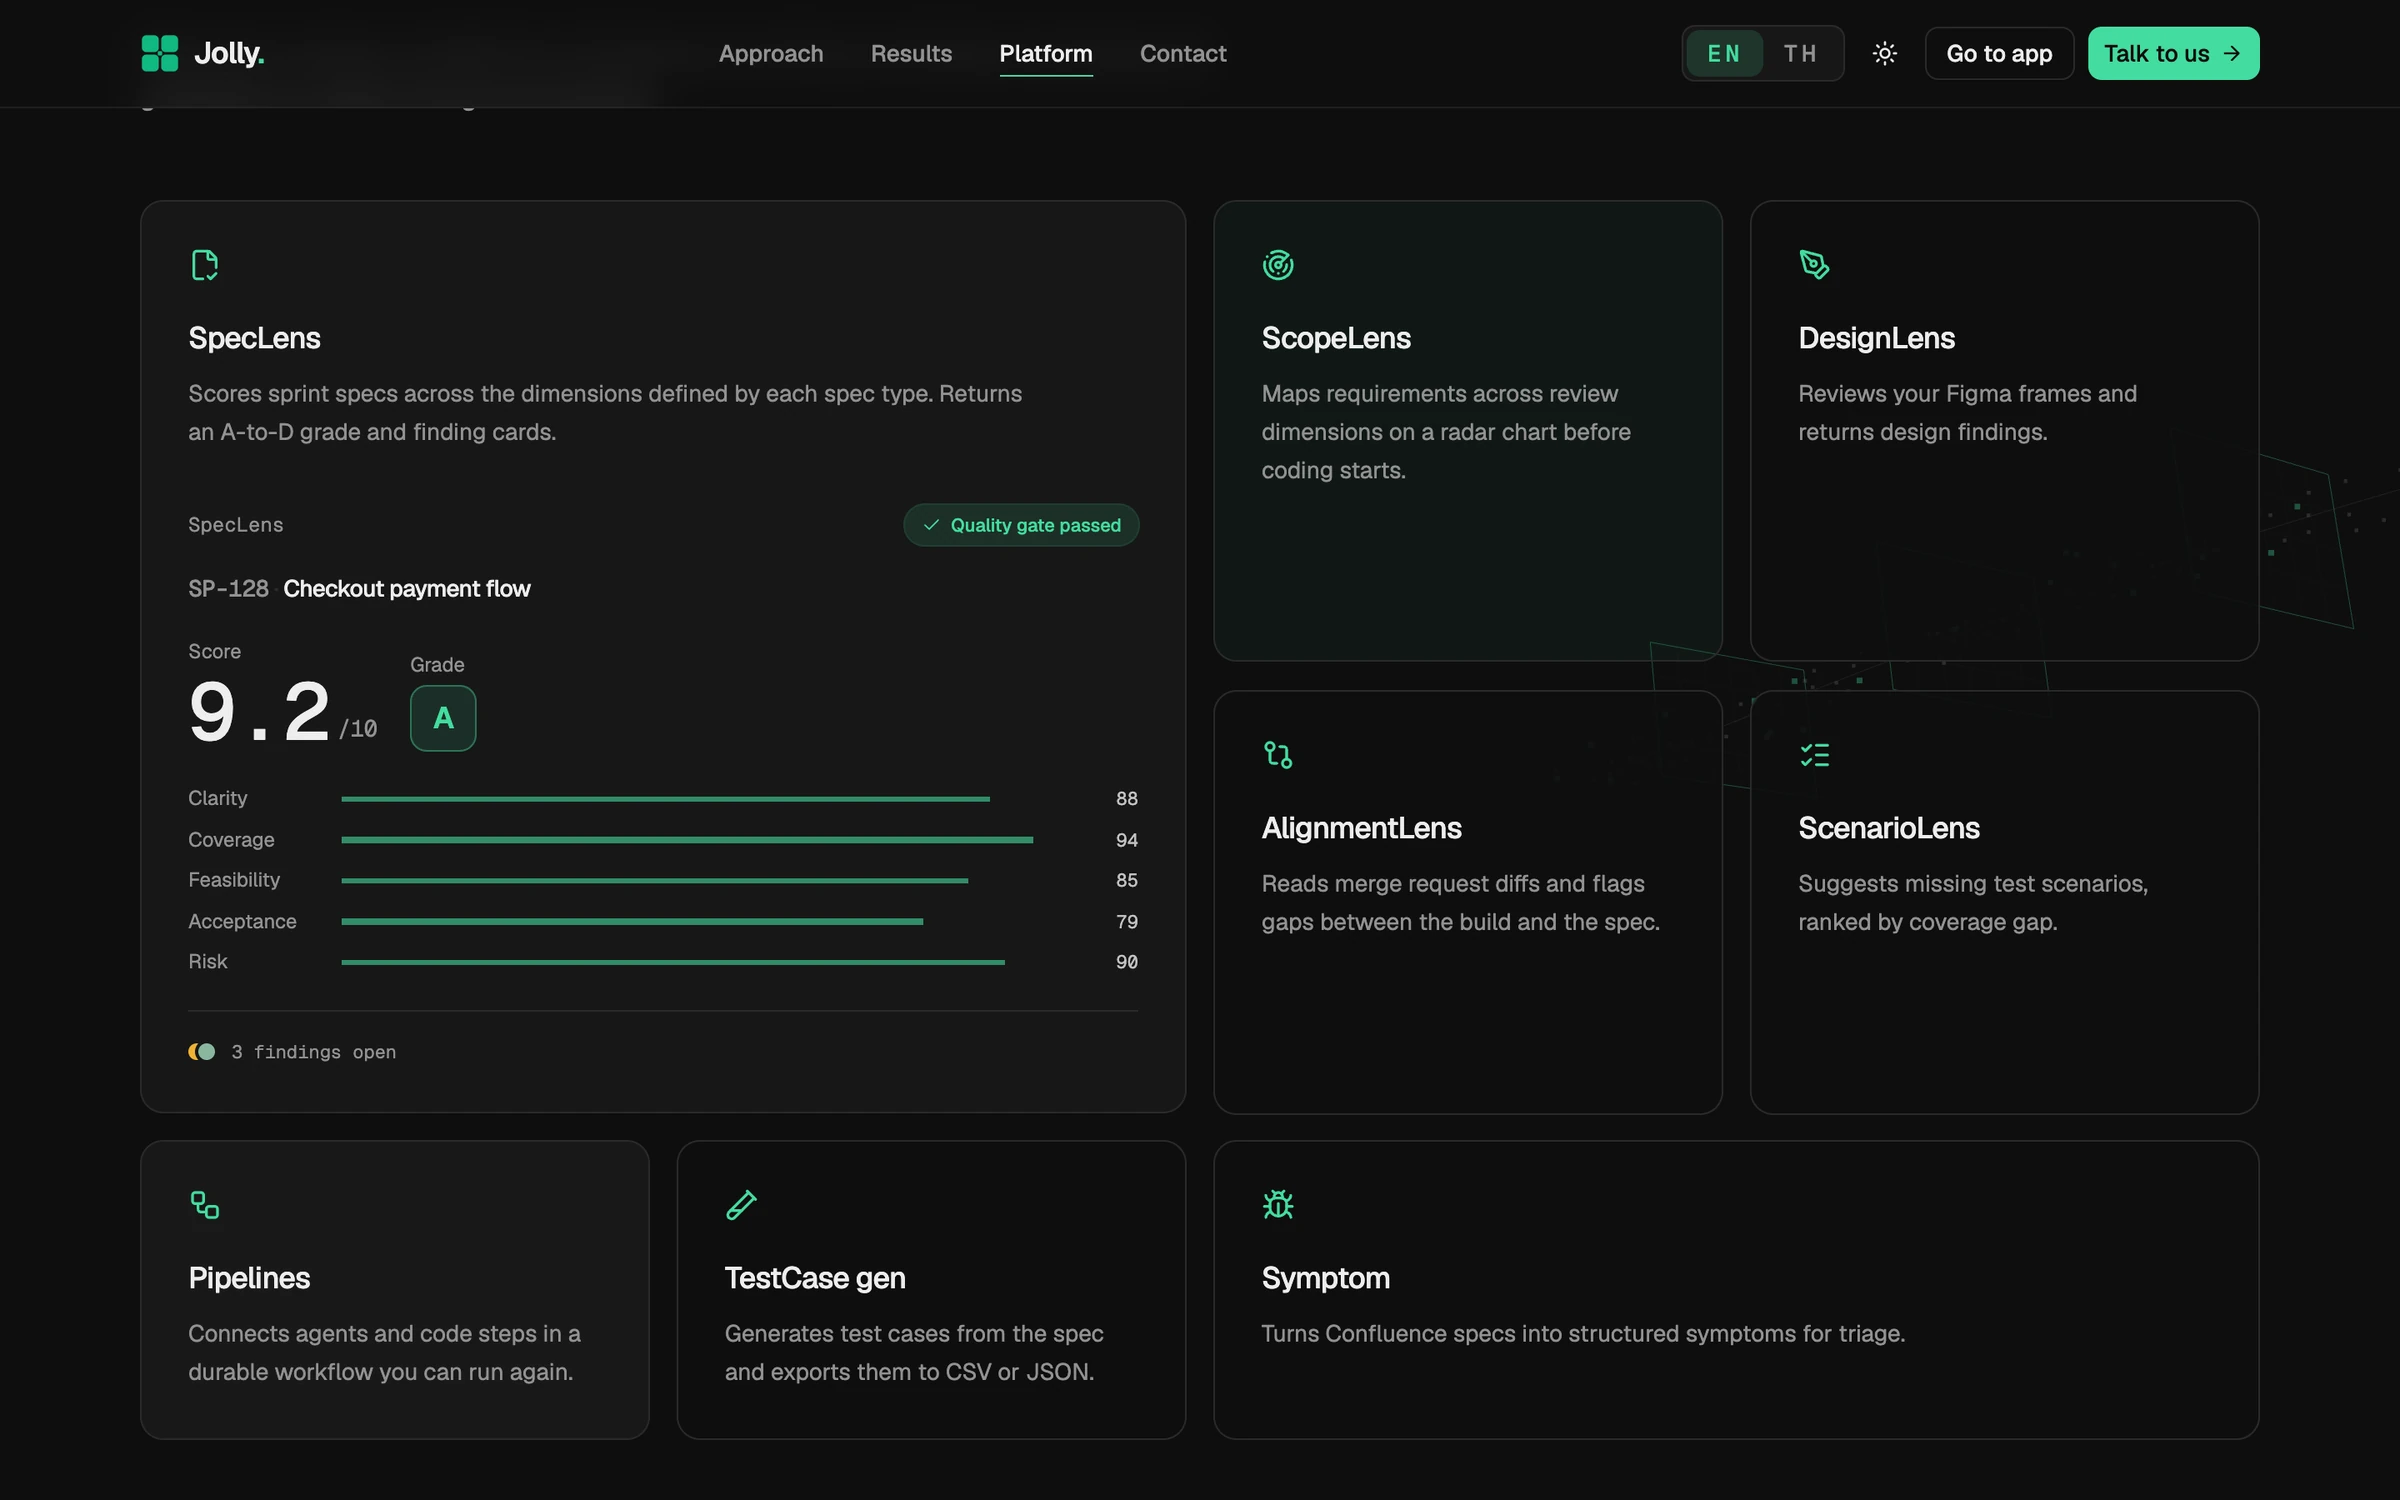This screenshot has width=2400, height=1500.
Task: Click the Acceptance score bar
Action: click(632, 922)
